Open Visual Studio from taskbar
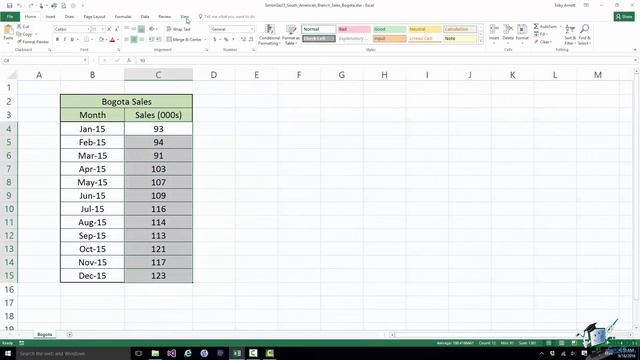Image resolution: width=640 pixels, height=360 pixels. [172, 353]
